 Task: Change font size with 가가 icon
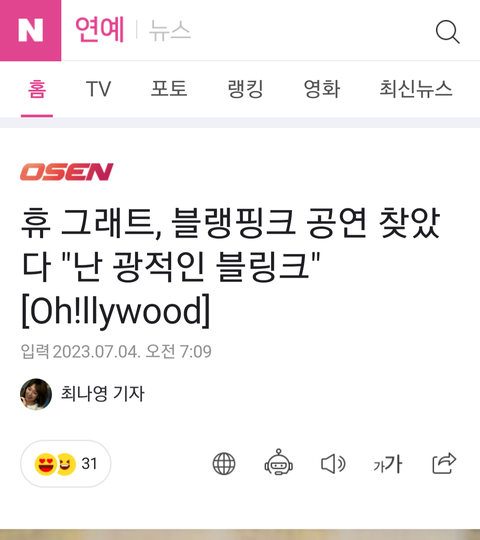[x=388, y=464]
